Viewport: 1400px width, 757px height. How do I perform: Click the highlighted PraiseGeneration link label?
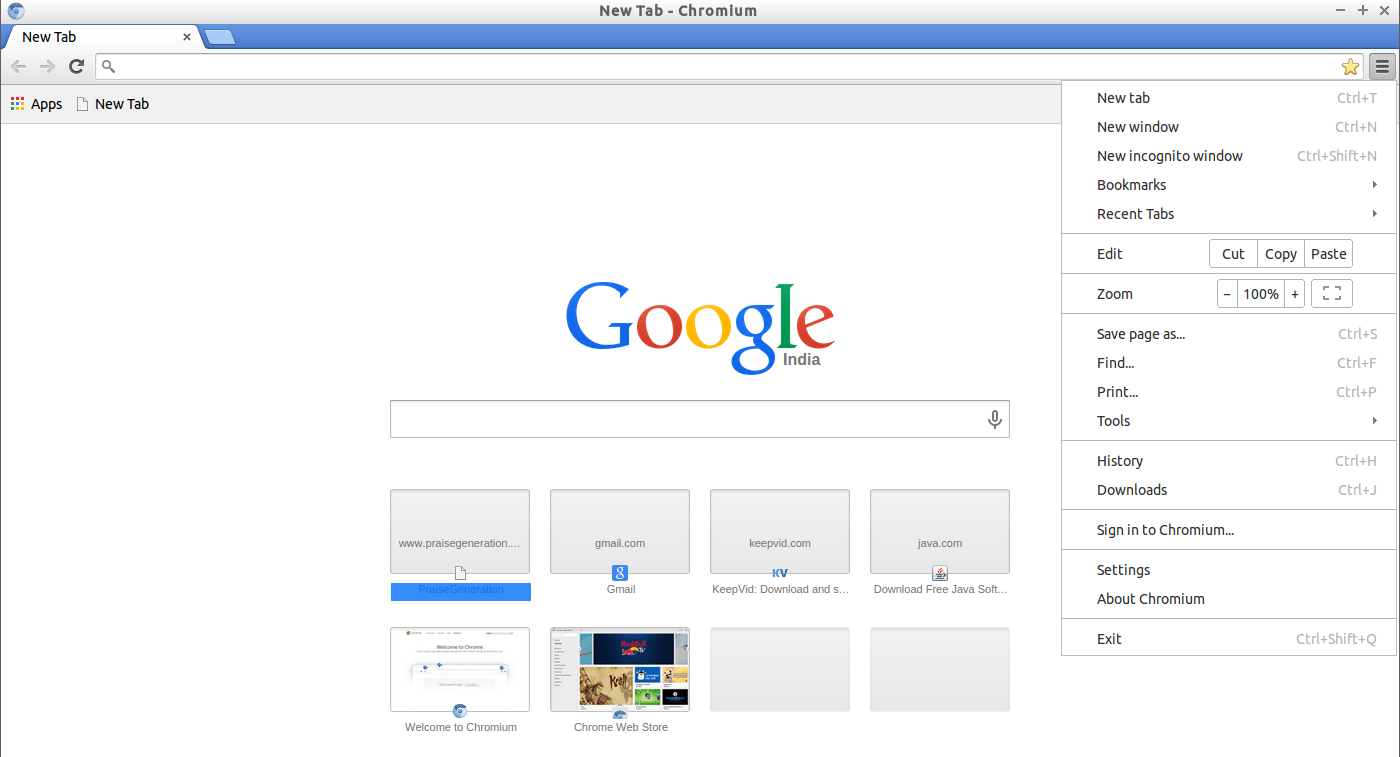click(x=461, y=590)
